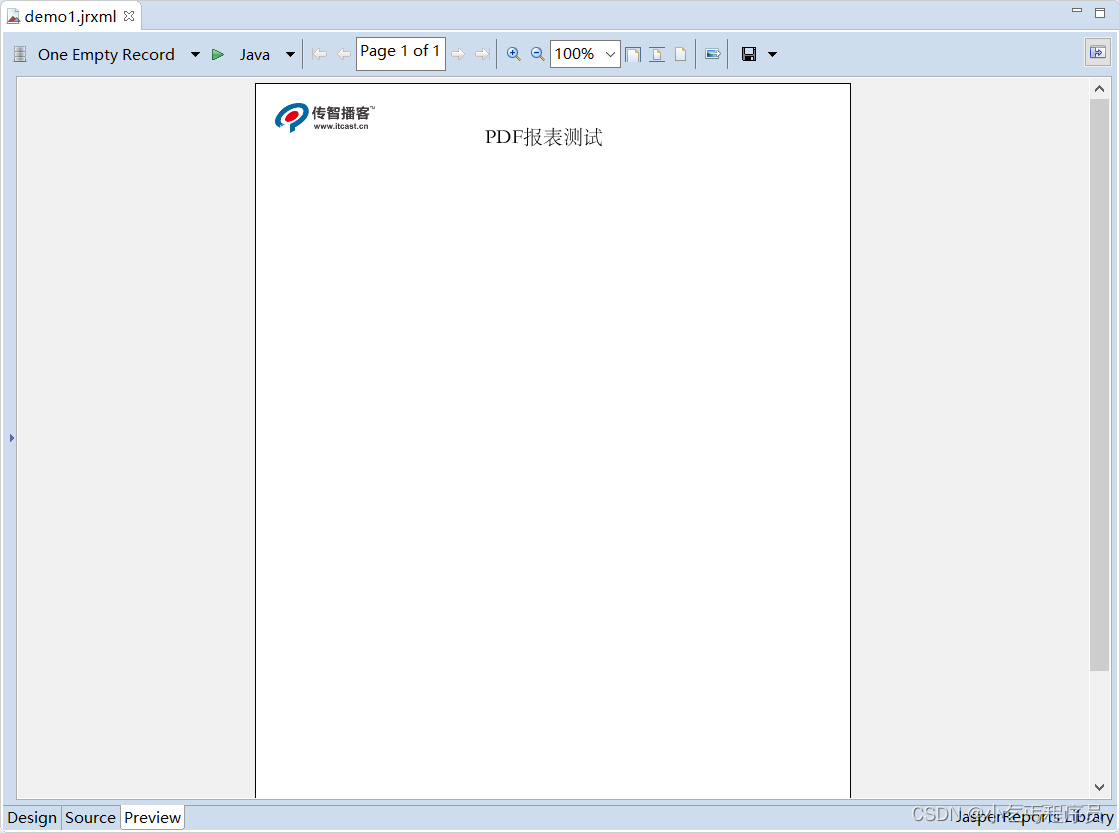Click the Page 1 of 1 field
The image size is (1119, 833).
click(400, 54)
